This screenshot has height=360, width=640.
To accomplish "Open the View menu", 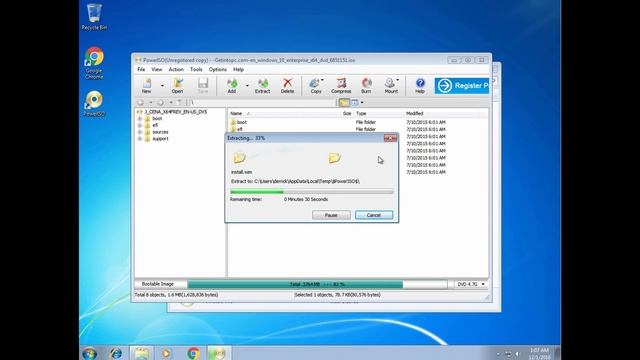I will 157,70.
